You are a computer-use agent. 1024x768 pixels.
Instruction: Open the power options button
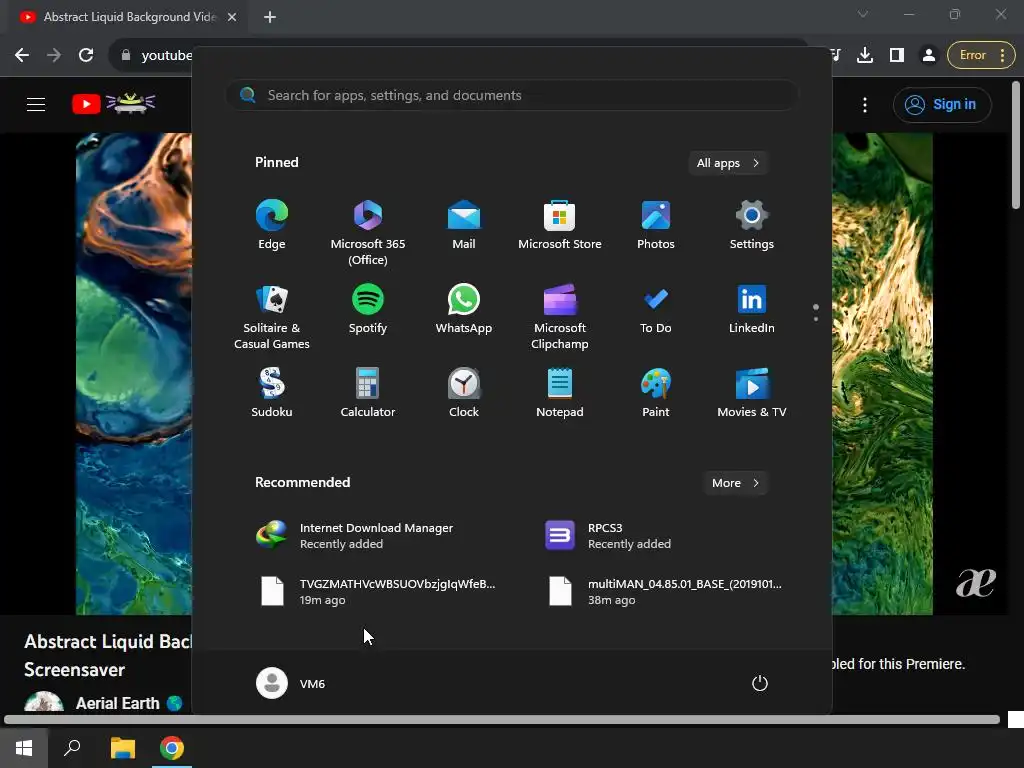click(760, 683)
